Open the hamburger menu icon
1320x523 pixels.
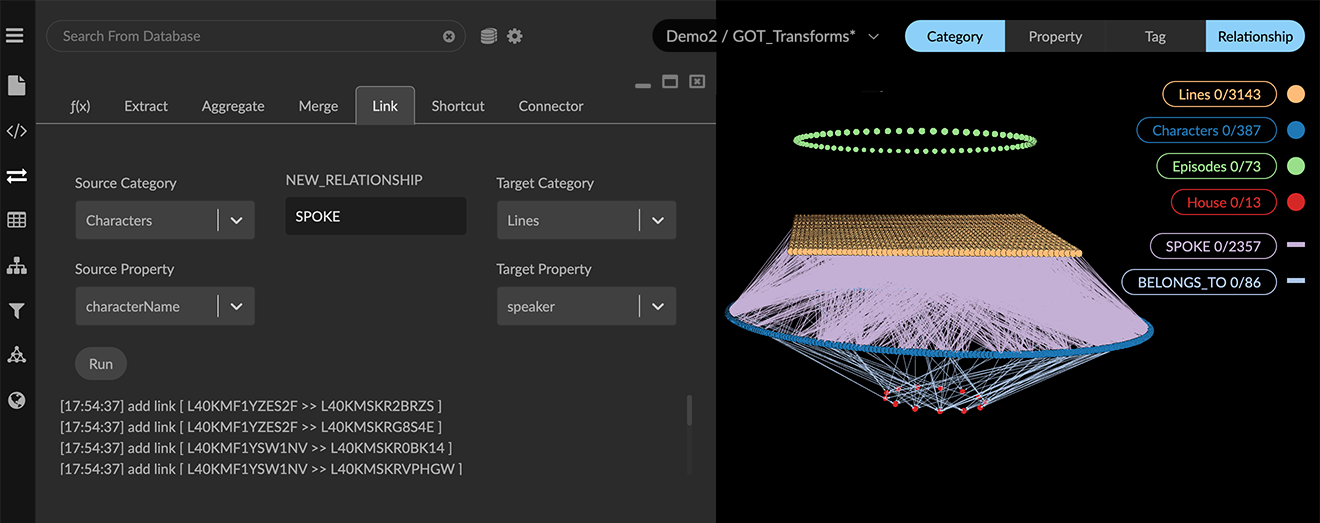[15, 36]
